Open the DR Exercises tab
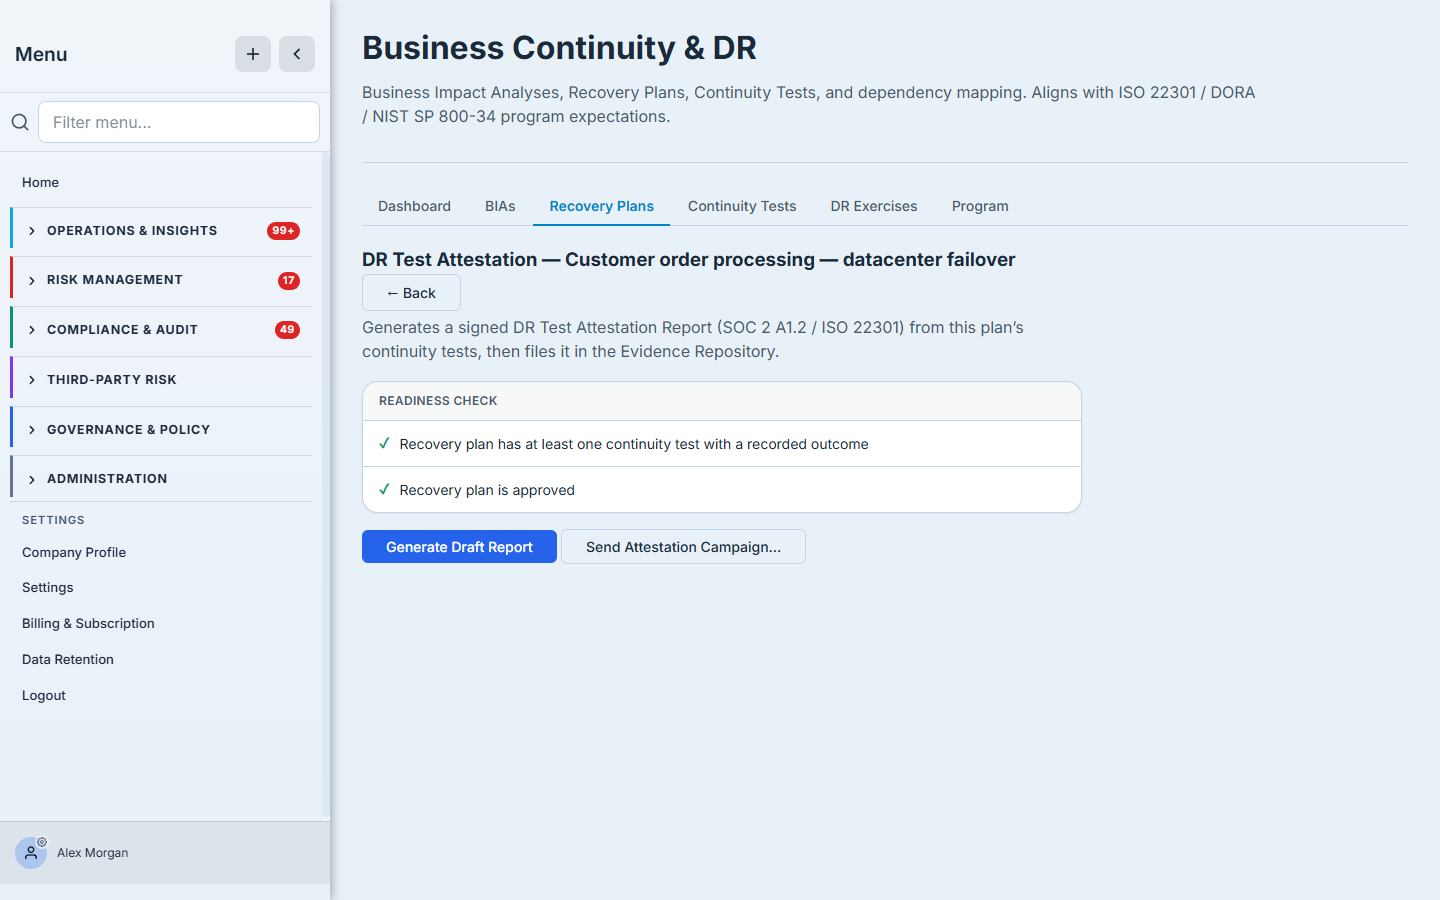This screenshot has width=1440, height=900. pyautogui.click(x=874, y=206)
